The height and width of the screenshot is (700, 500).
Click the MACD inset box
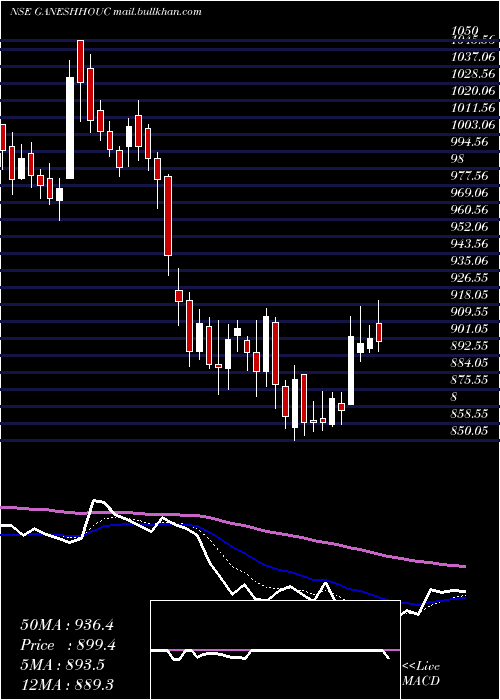275,650
